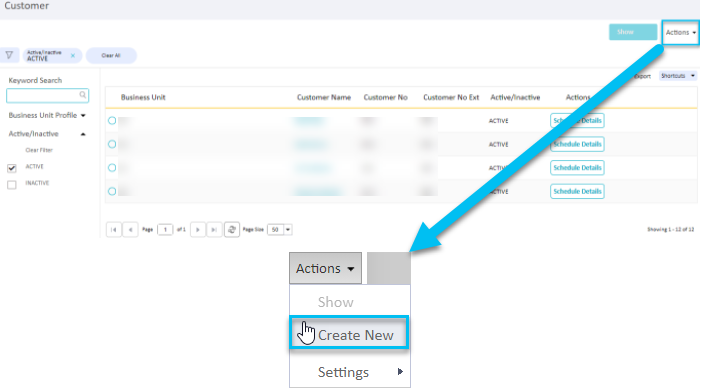This screenshot has height=392, width=703.
Task: Select the third customer row radio button
Action: (112, 168)
